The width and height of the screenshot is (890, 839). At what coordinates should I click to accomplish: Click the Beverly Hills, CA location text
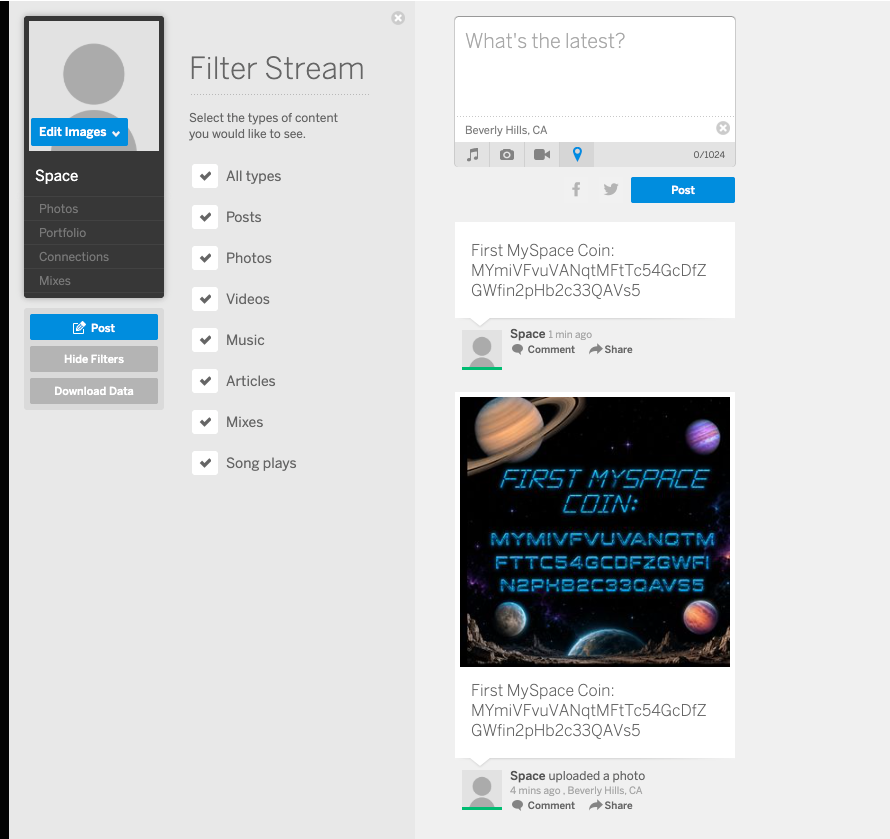(506, 130)
